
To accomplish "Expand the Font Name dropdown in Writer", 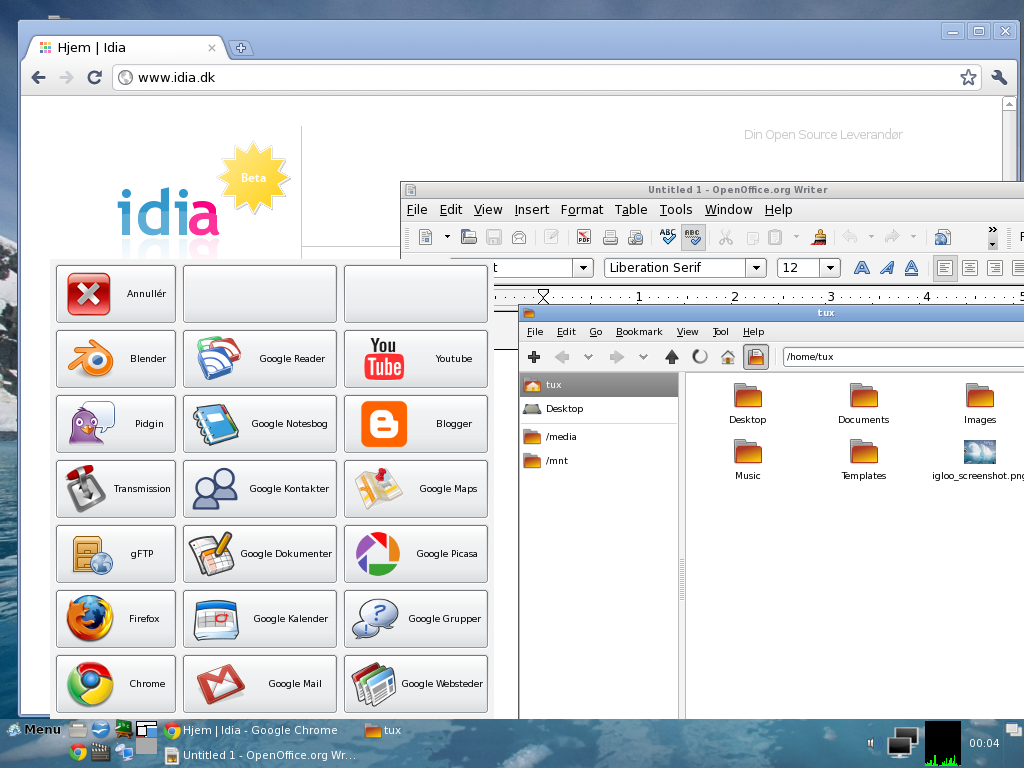I will point(756,268).
